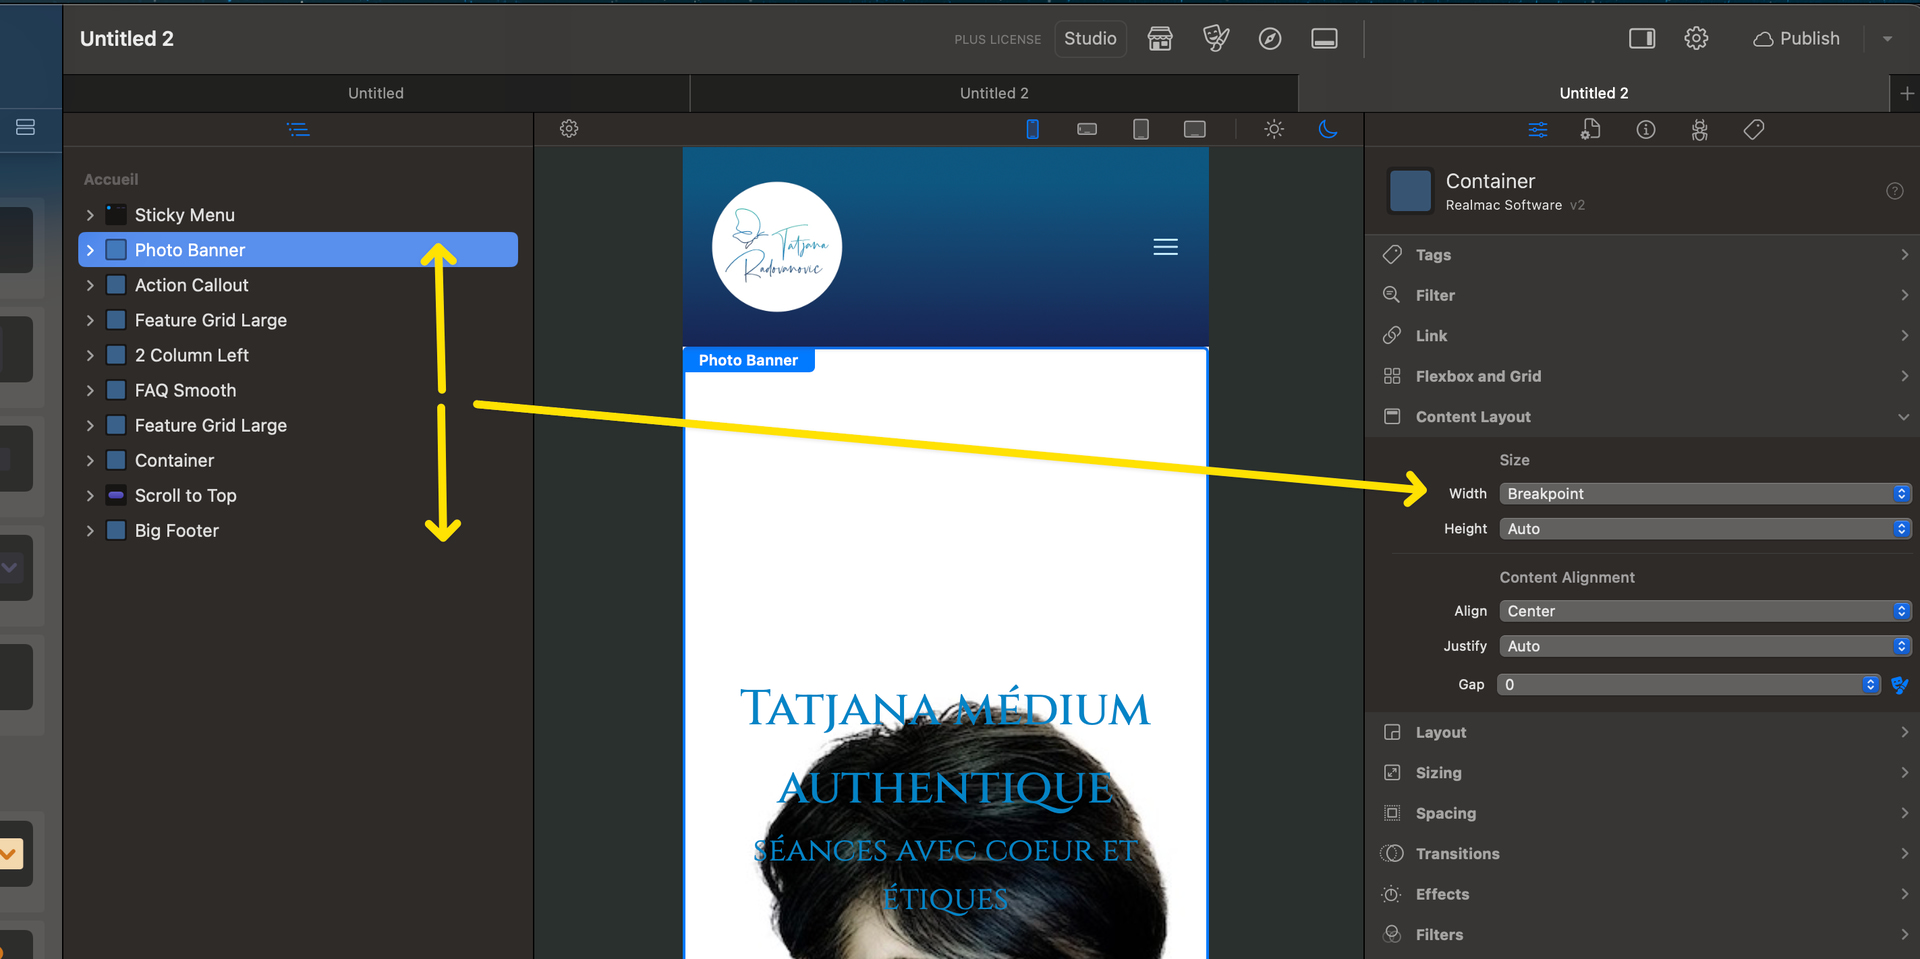Toggle the right sidebar panel
Screen dimensions: 1920x959
[1641, 39]
